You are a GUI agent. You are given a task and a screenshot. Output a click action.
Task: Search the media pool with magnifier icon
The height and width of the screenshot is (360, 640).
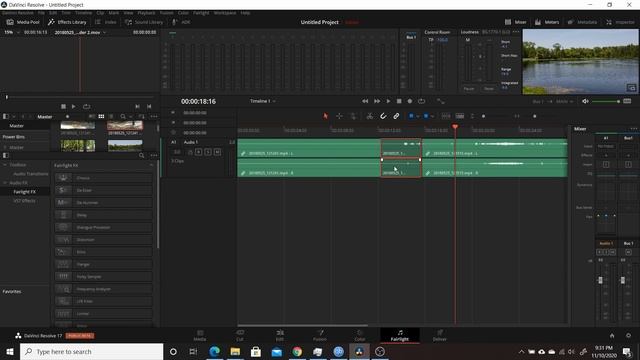123,117
